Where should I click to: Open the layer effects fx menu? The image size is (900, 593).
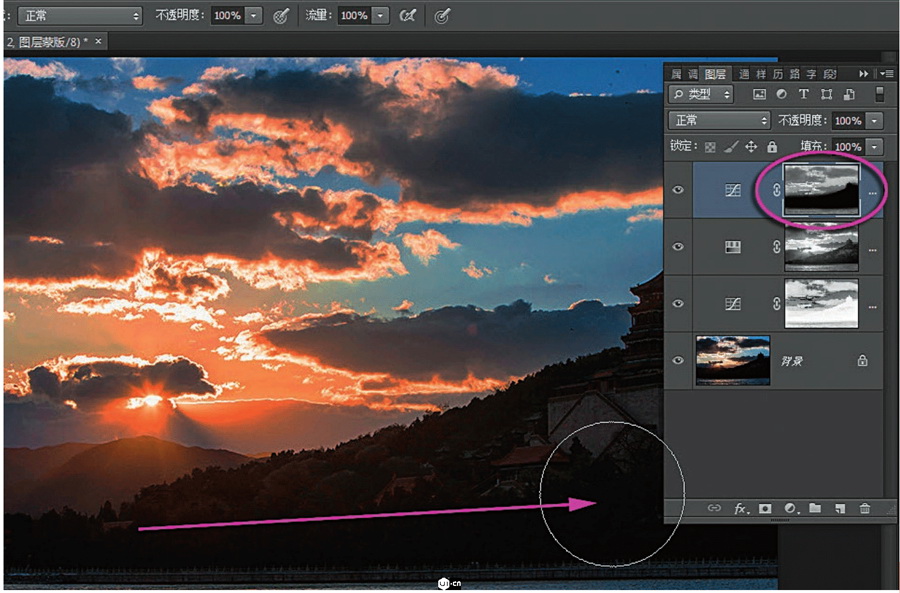(741, 509)
